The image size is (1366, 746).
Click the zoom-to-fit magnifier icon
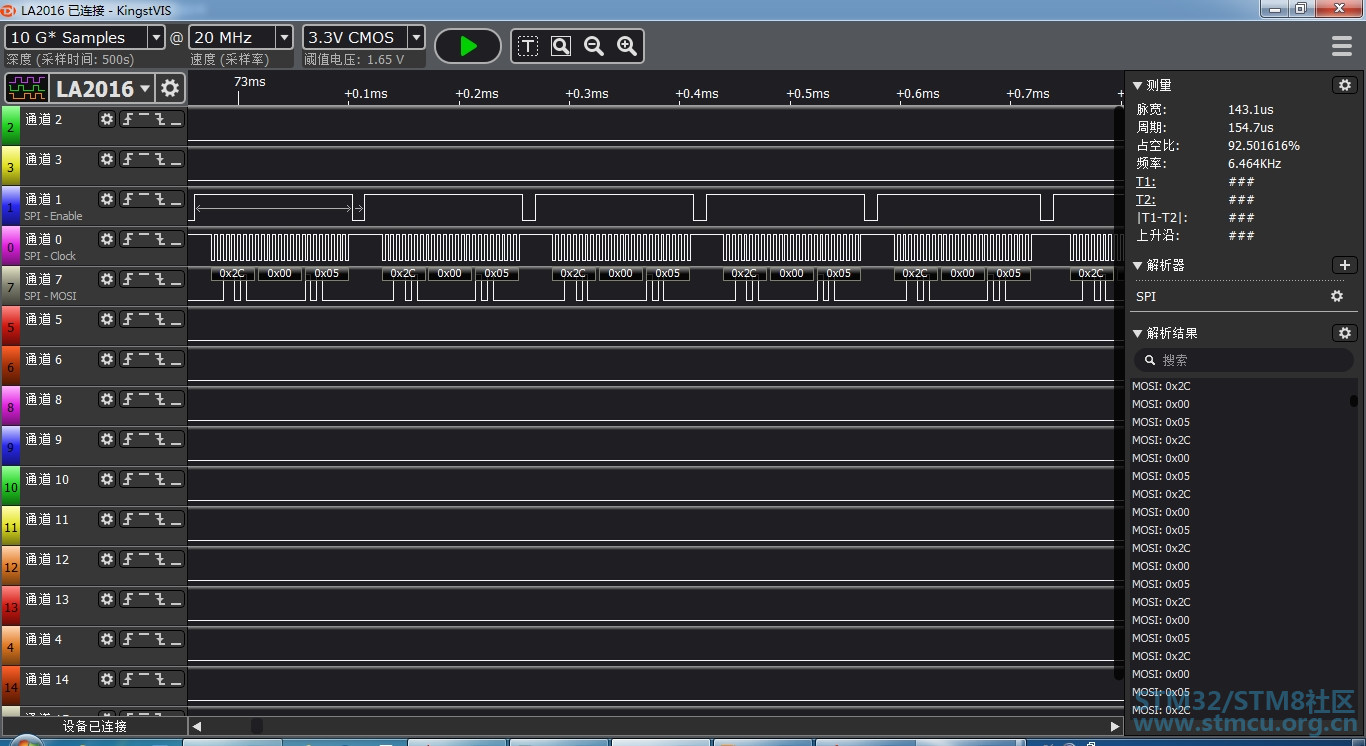(x=561, y=46)
